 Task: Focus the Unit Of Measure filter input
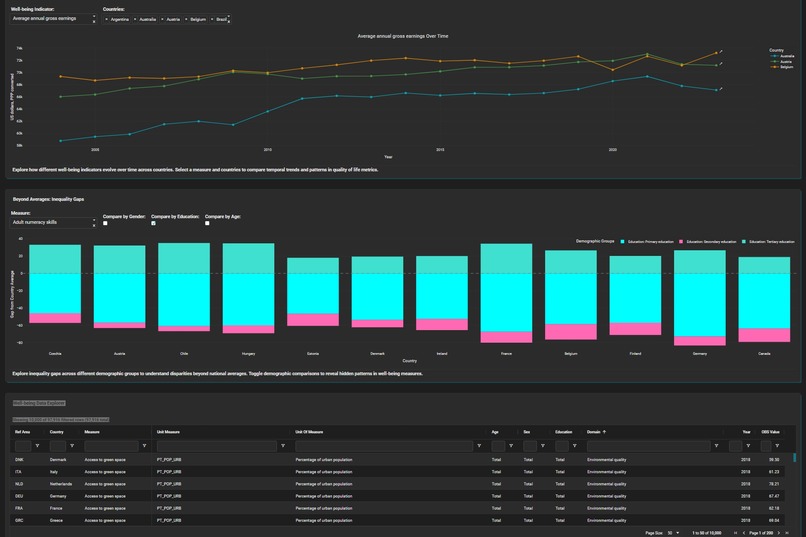(384, 446)
